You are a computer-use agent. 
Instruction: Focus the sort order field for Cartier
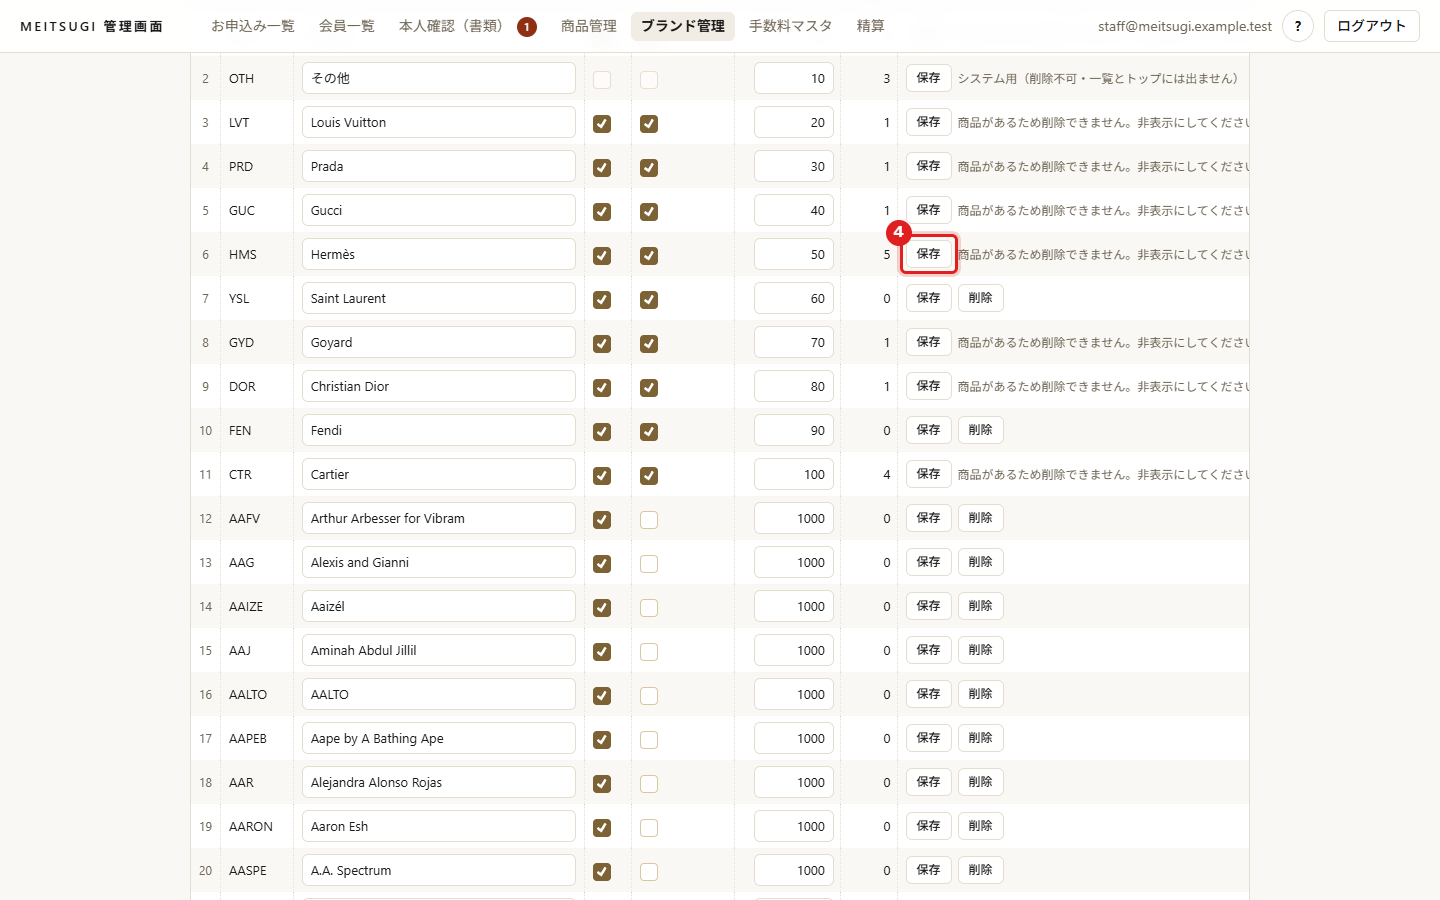coord(794,474)
